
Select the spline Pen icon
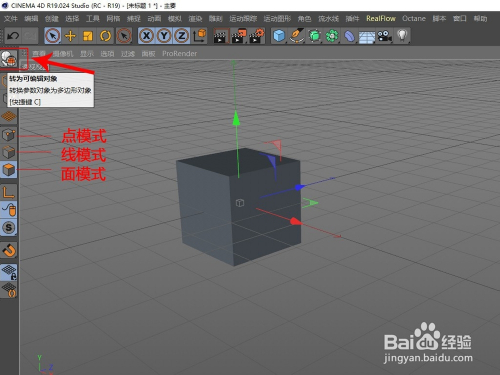296,36
